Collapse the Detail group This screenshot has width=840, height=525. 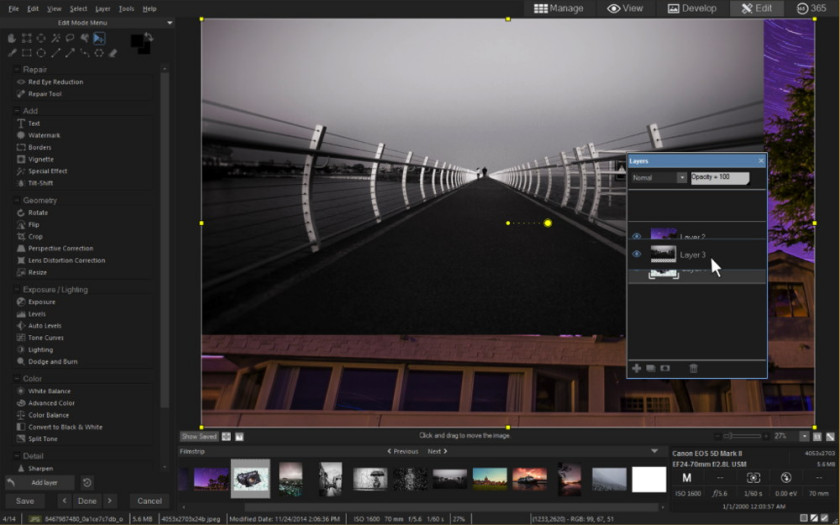(x=17, y=456)
